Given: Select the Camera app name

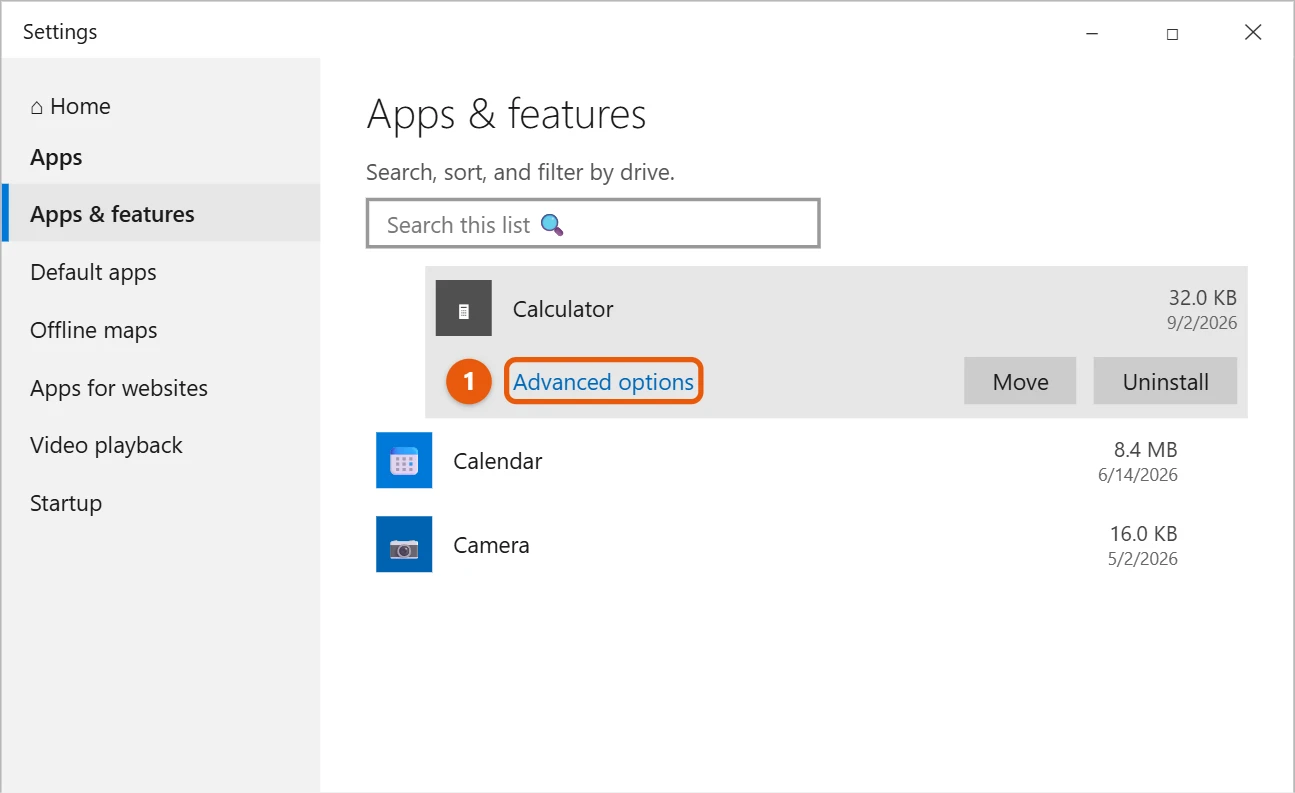Looking at the screenshot, I should [x=491, y=545].
